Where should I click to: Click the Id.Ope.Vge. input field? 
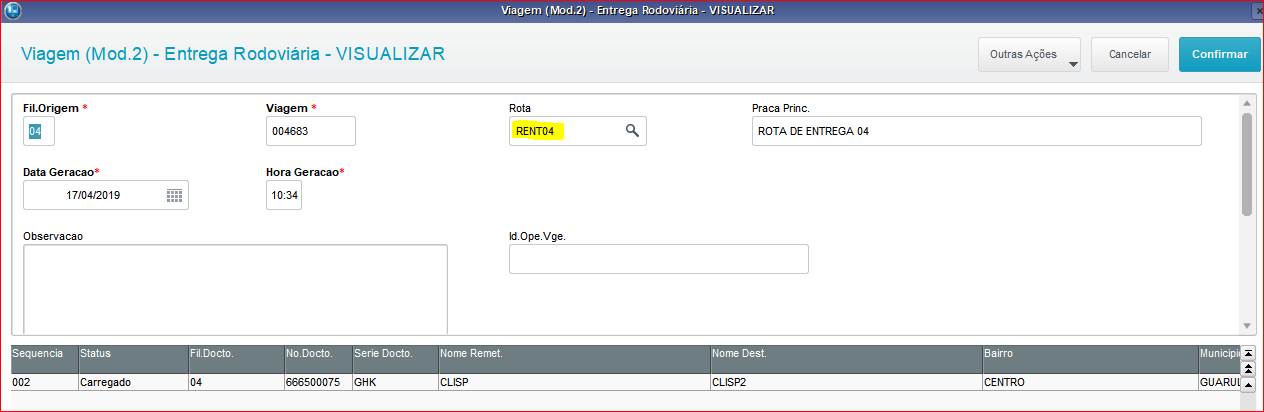tap(658, 259)
